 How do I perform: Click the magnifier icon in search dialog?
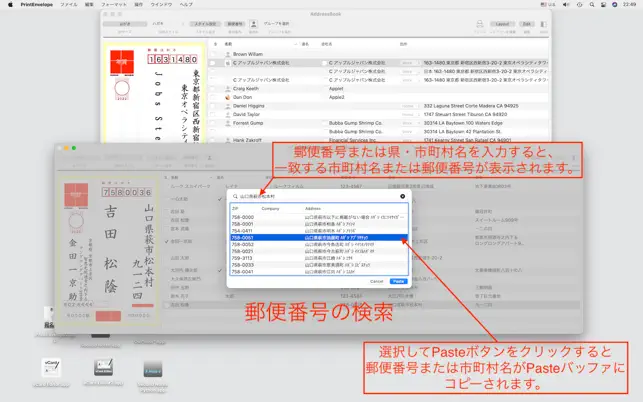pos(235,196)
